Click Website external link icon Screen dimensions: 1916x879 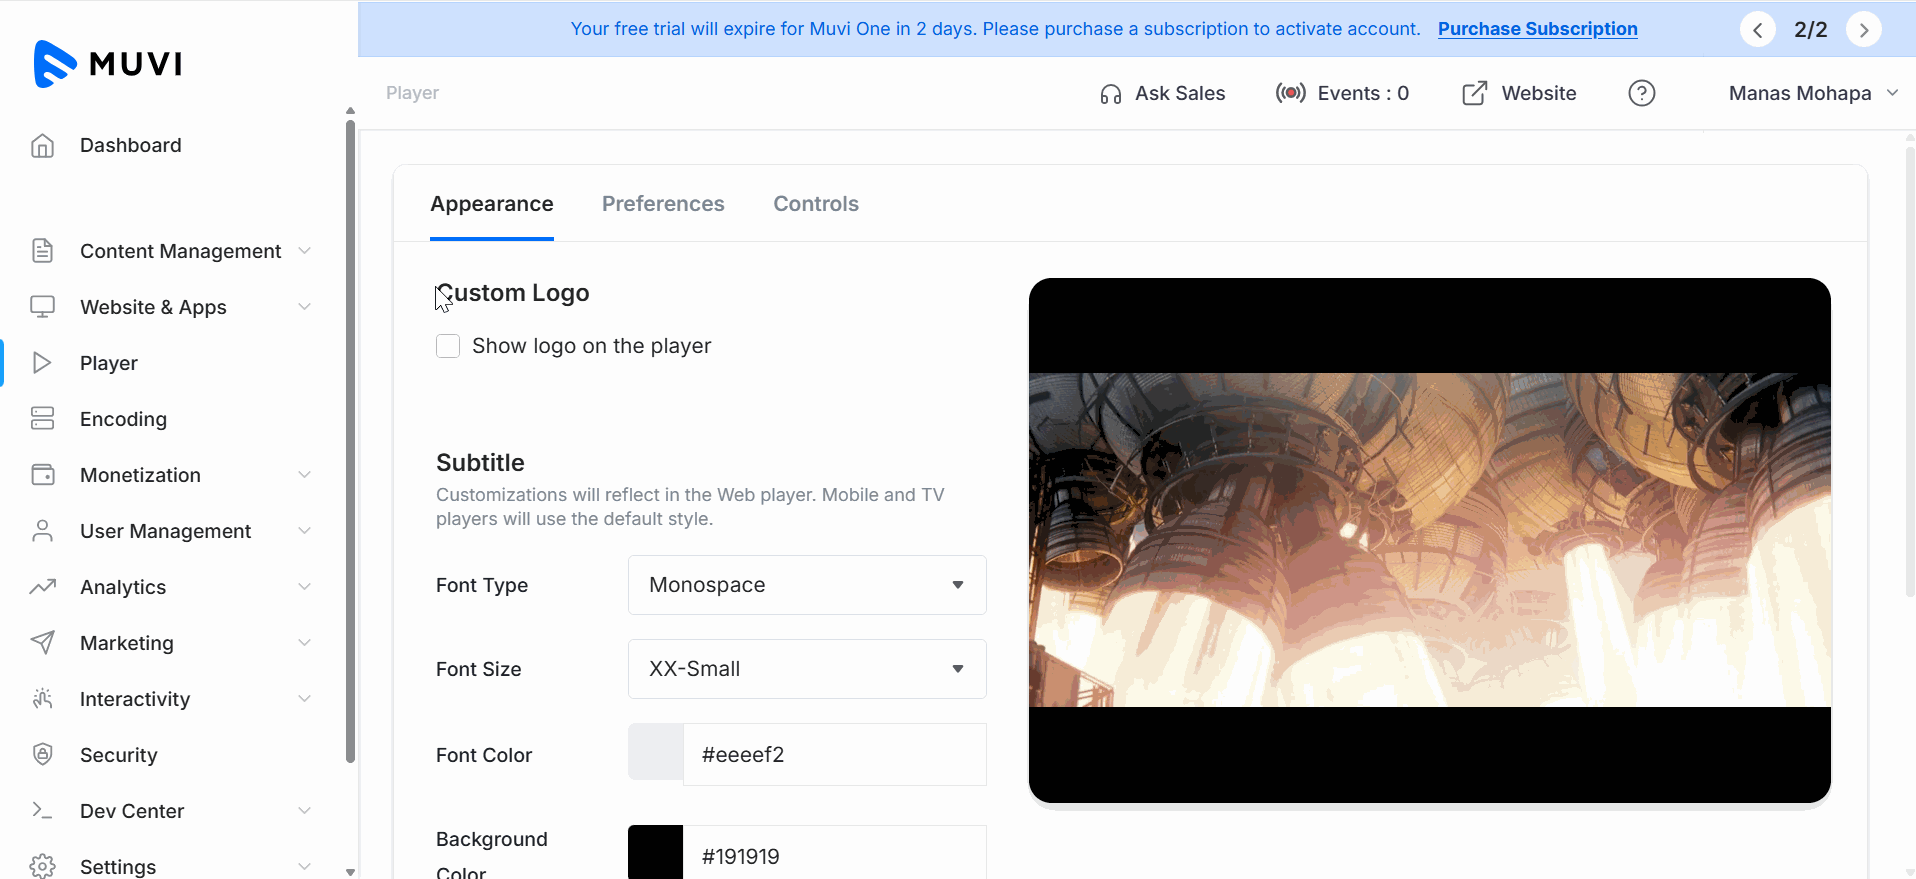coord(1474,93)
